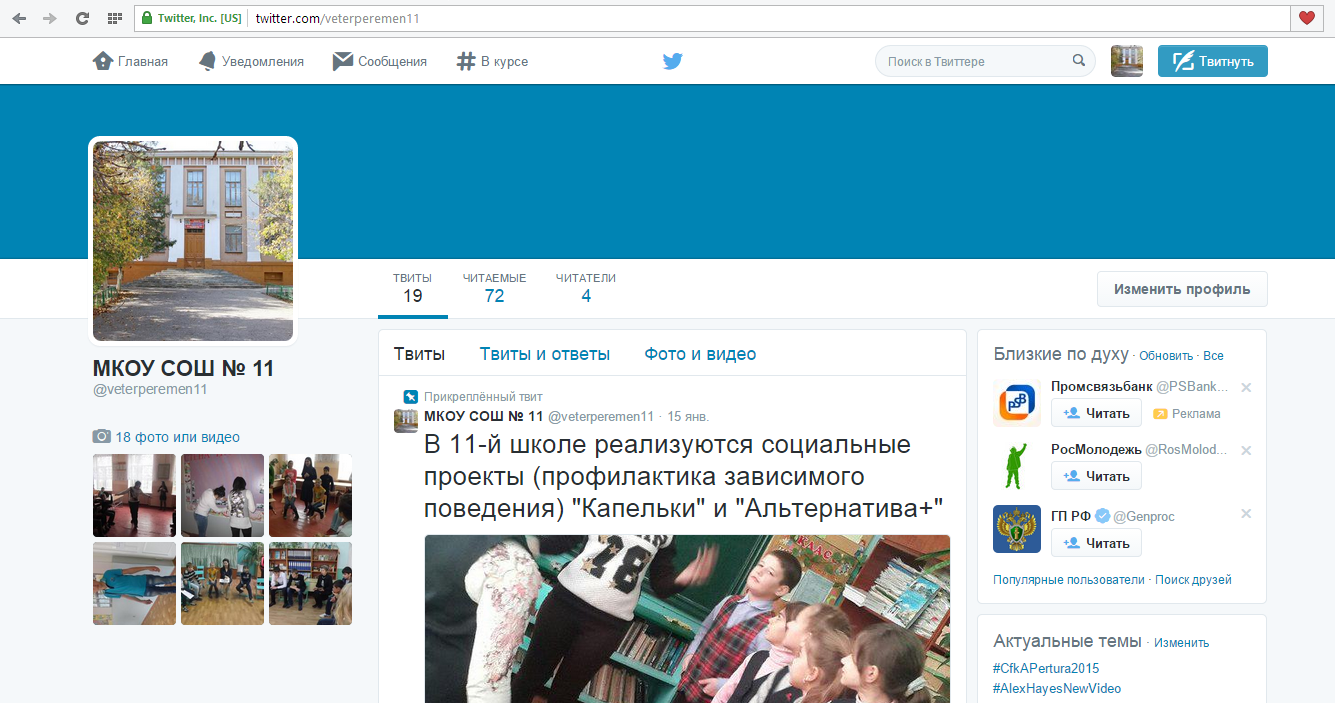Open first thumbnail in bottom row of the photo grid
This screenshot has height=703, width=1335.
coord(134,583)
